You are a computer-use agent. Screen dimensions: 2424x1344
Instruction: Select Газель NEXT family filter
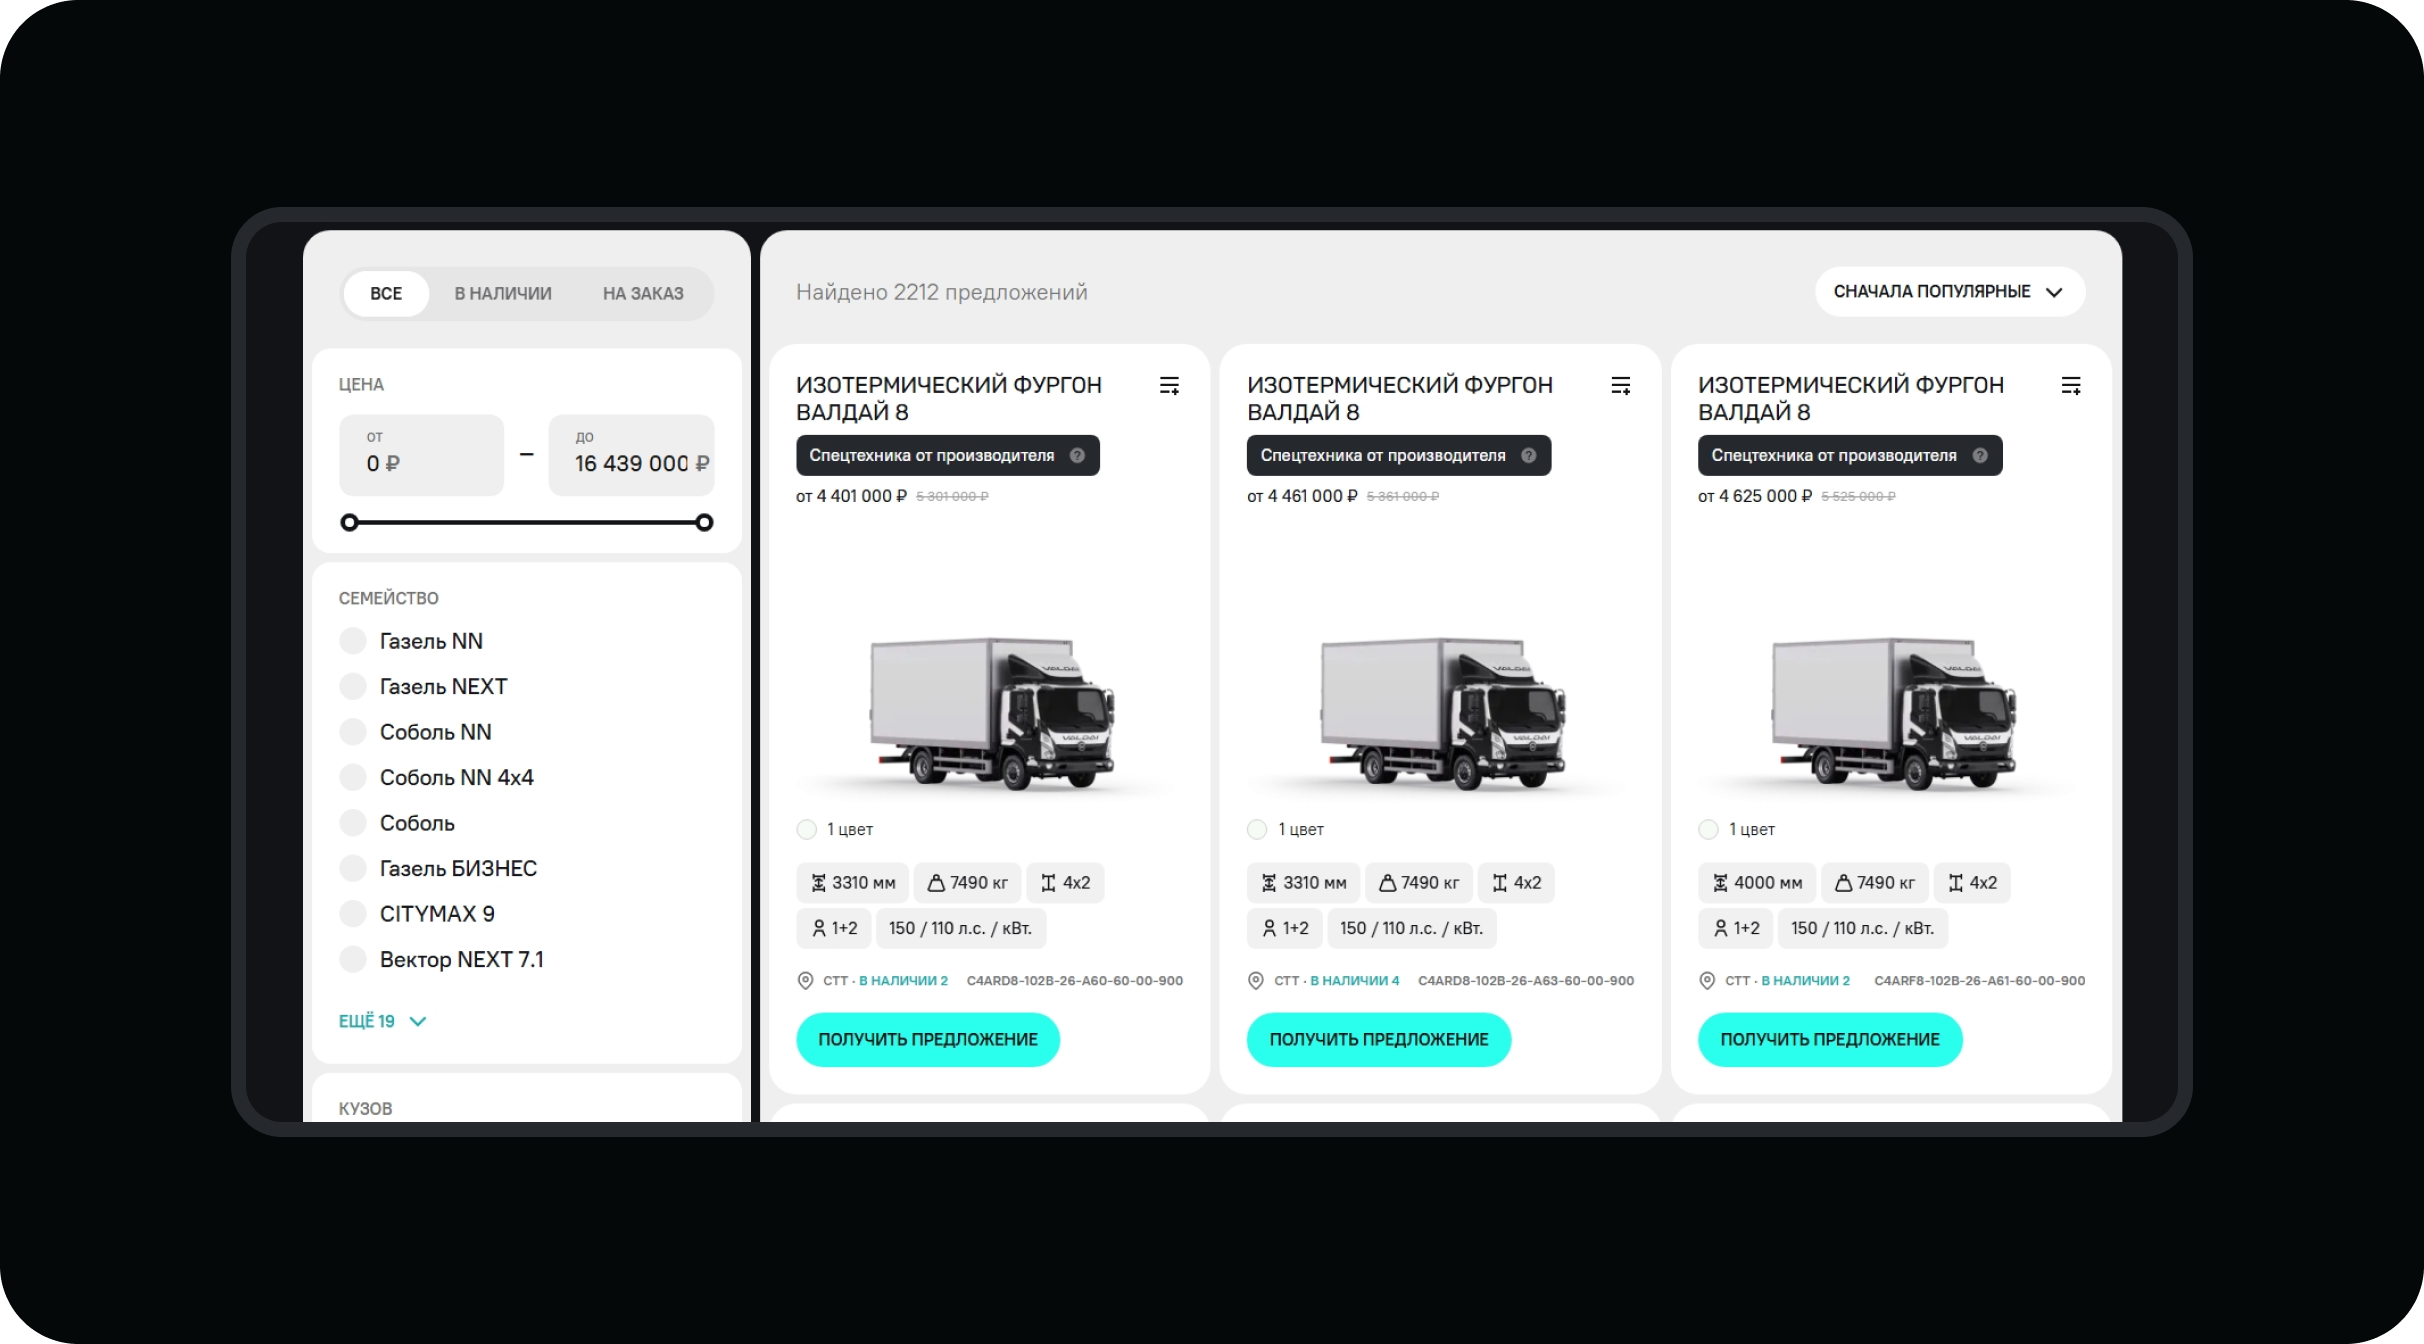pos(353,687)
